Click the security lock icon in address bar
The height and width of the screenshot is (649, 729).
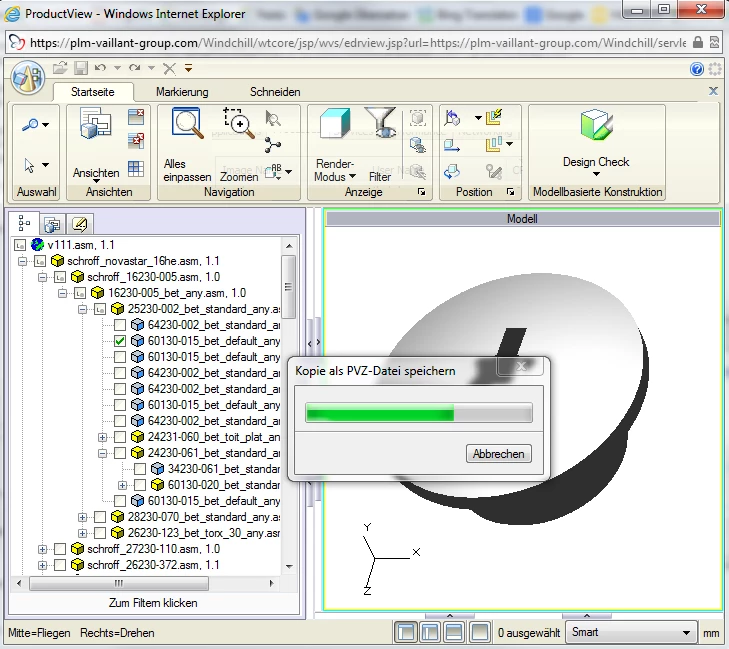pyautogui.click(x=697, y=42)
